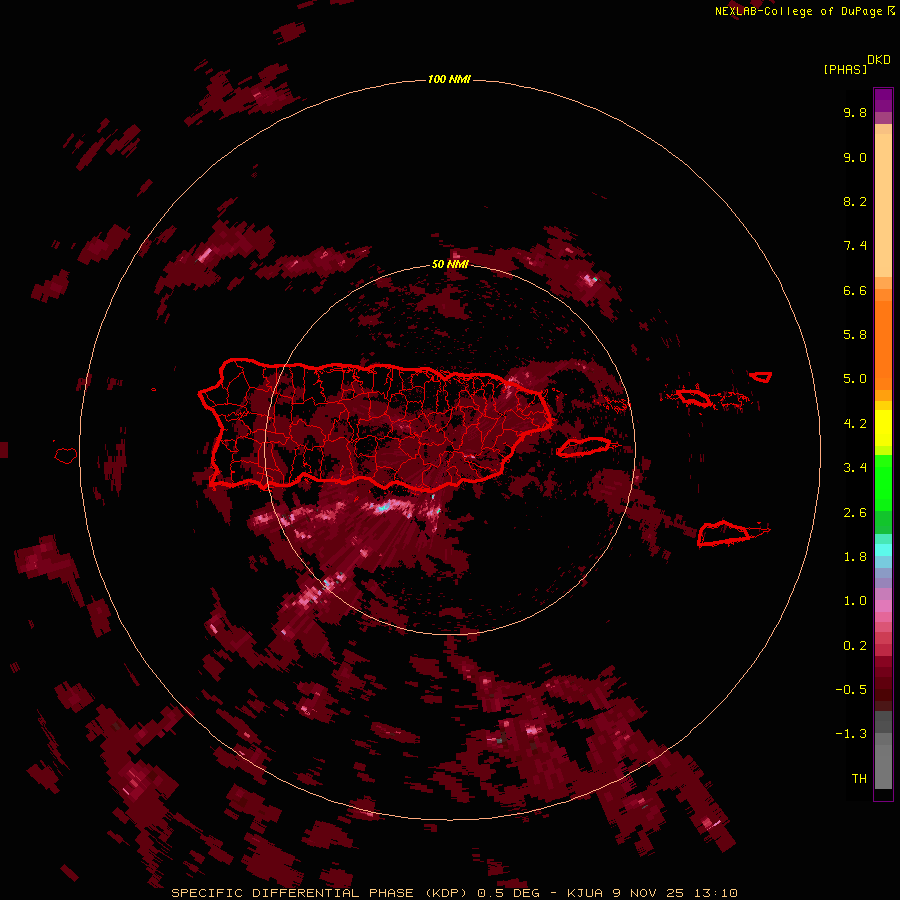The width and height of the screenshot is (900, 900).
Task: Click the 1.0 legend value label
Action: [855, 601]
